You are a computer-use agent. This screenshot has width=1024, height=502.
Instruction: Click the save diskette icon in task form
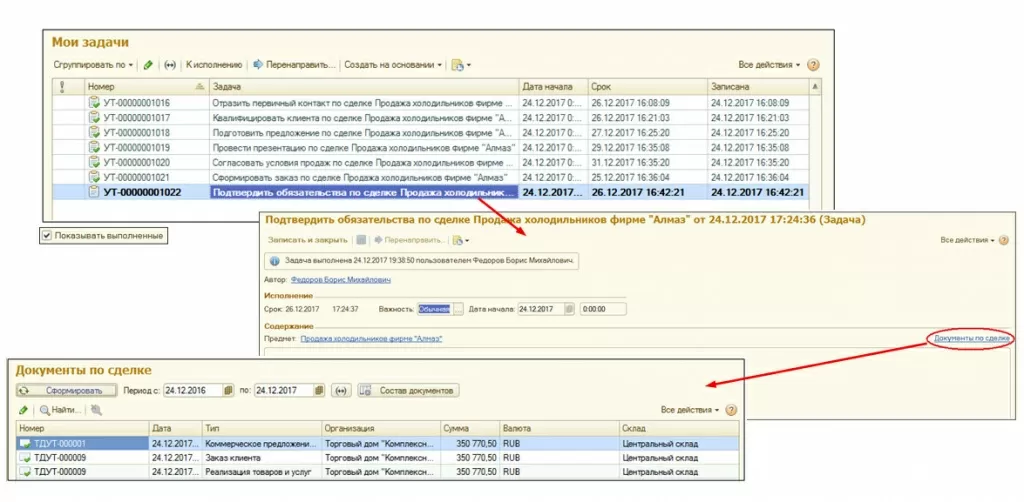[x=361, y=240]
